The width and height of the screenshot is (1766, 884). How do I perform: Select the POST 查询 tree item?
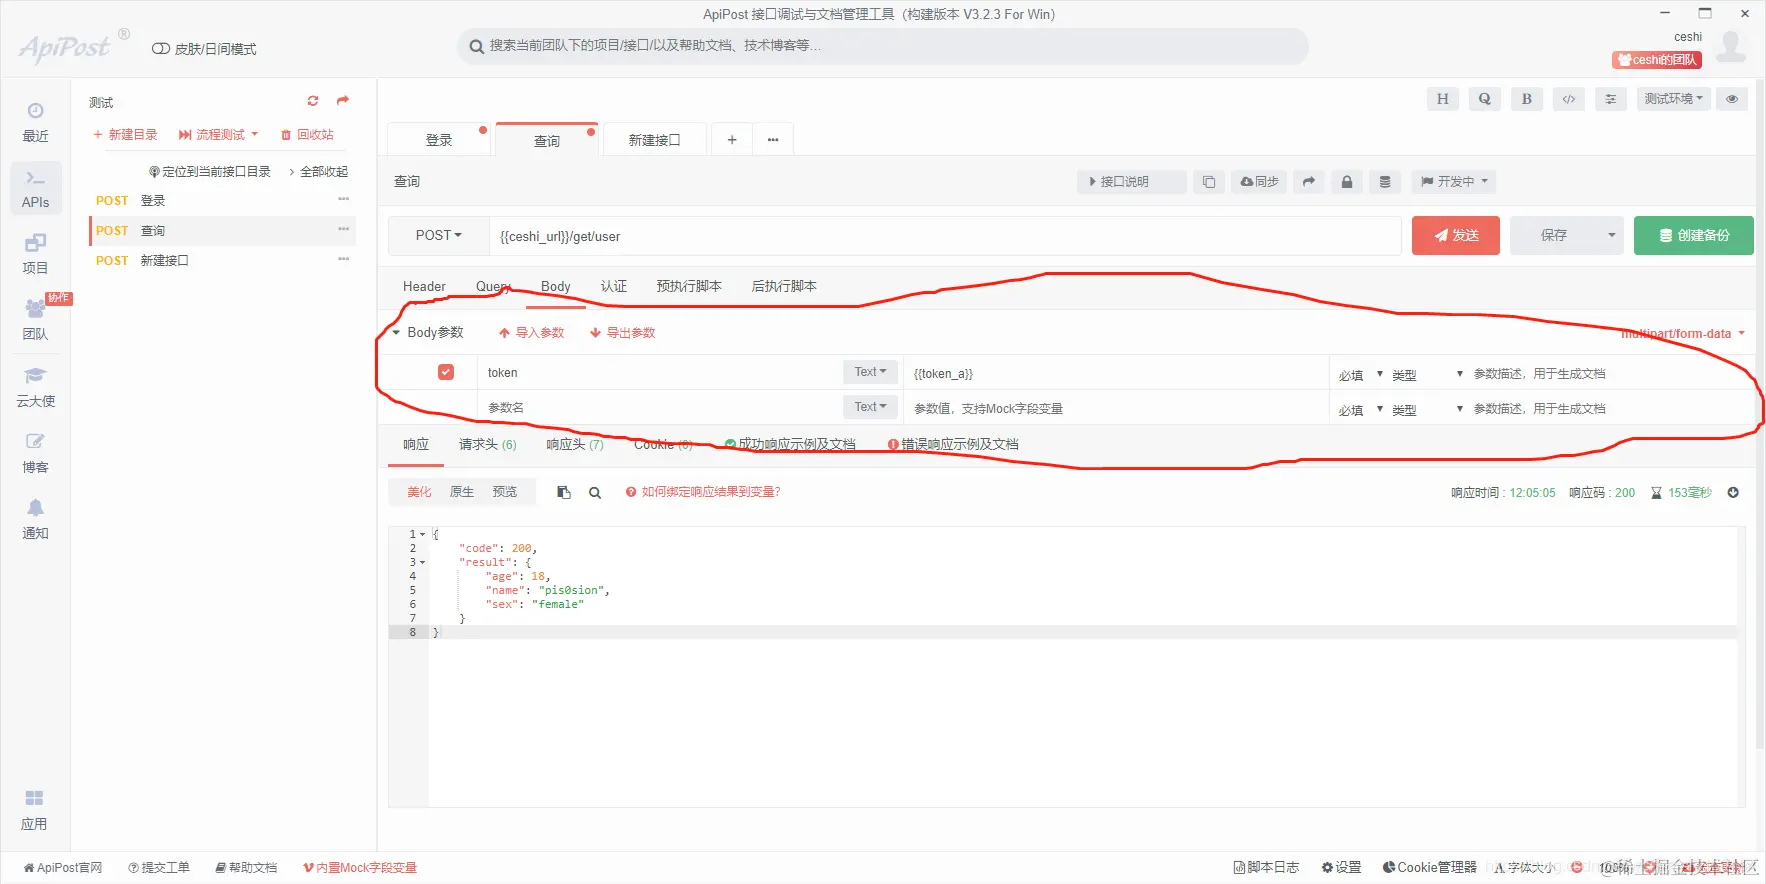pyautogui.click(x=222, y=231)
